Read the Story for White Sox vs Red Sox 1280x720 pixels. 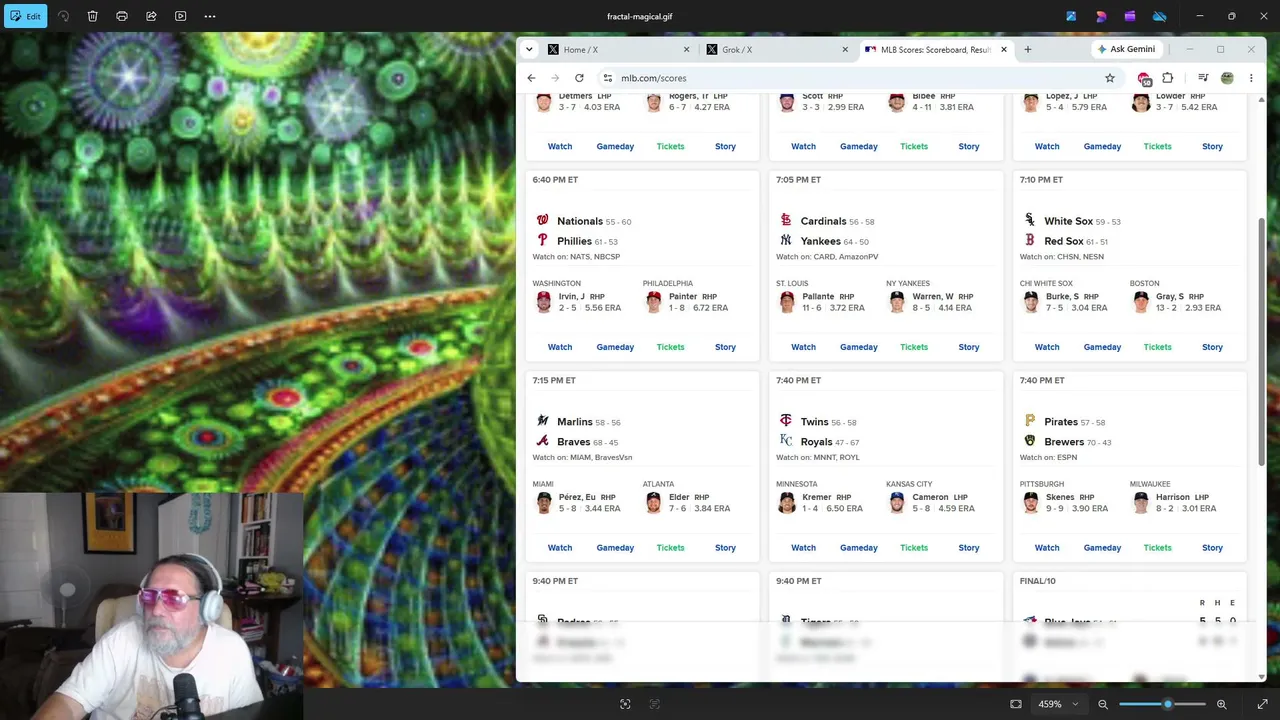[1212, 347]
